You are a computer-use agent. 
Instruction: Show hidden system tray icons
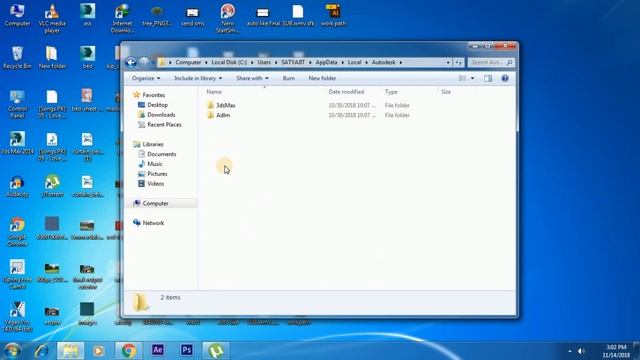tap(570, 351)
